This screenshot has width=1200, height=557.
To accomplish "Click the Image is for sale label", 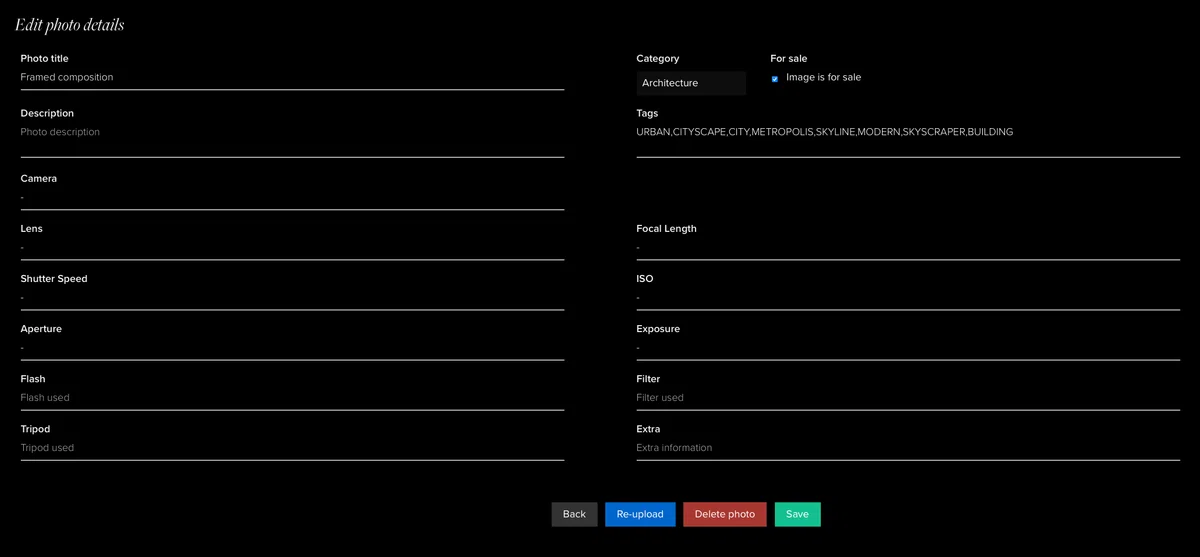I will tap(823, 78).
